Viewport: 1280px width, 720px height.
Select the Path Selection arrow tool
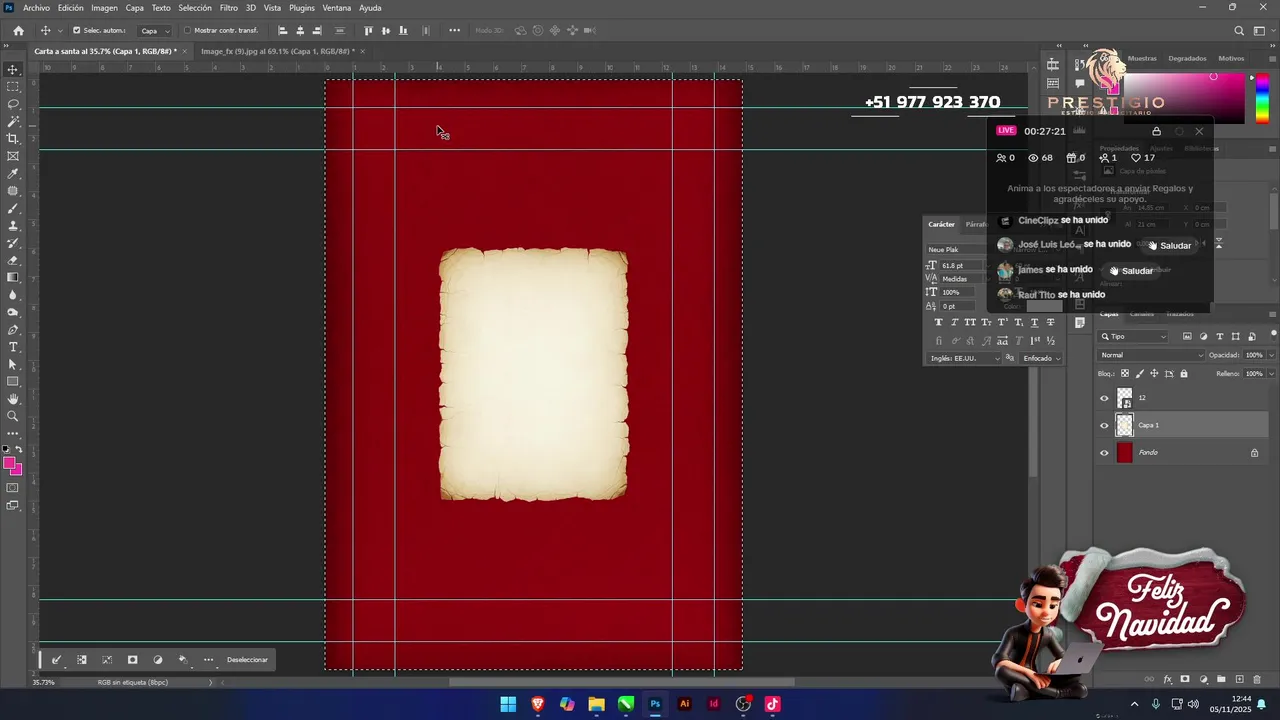pyautogui.click(x=13, y=364)
